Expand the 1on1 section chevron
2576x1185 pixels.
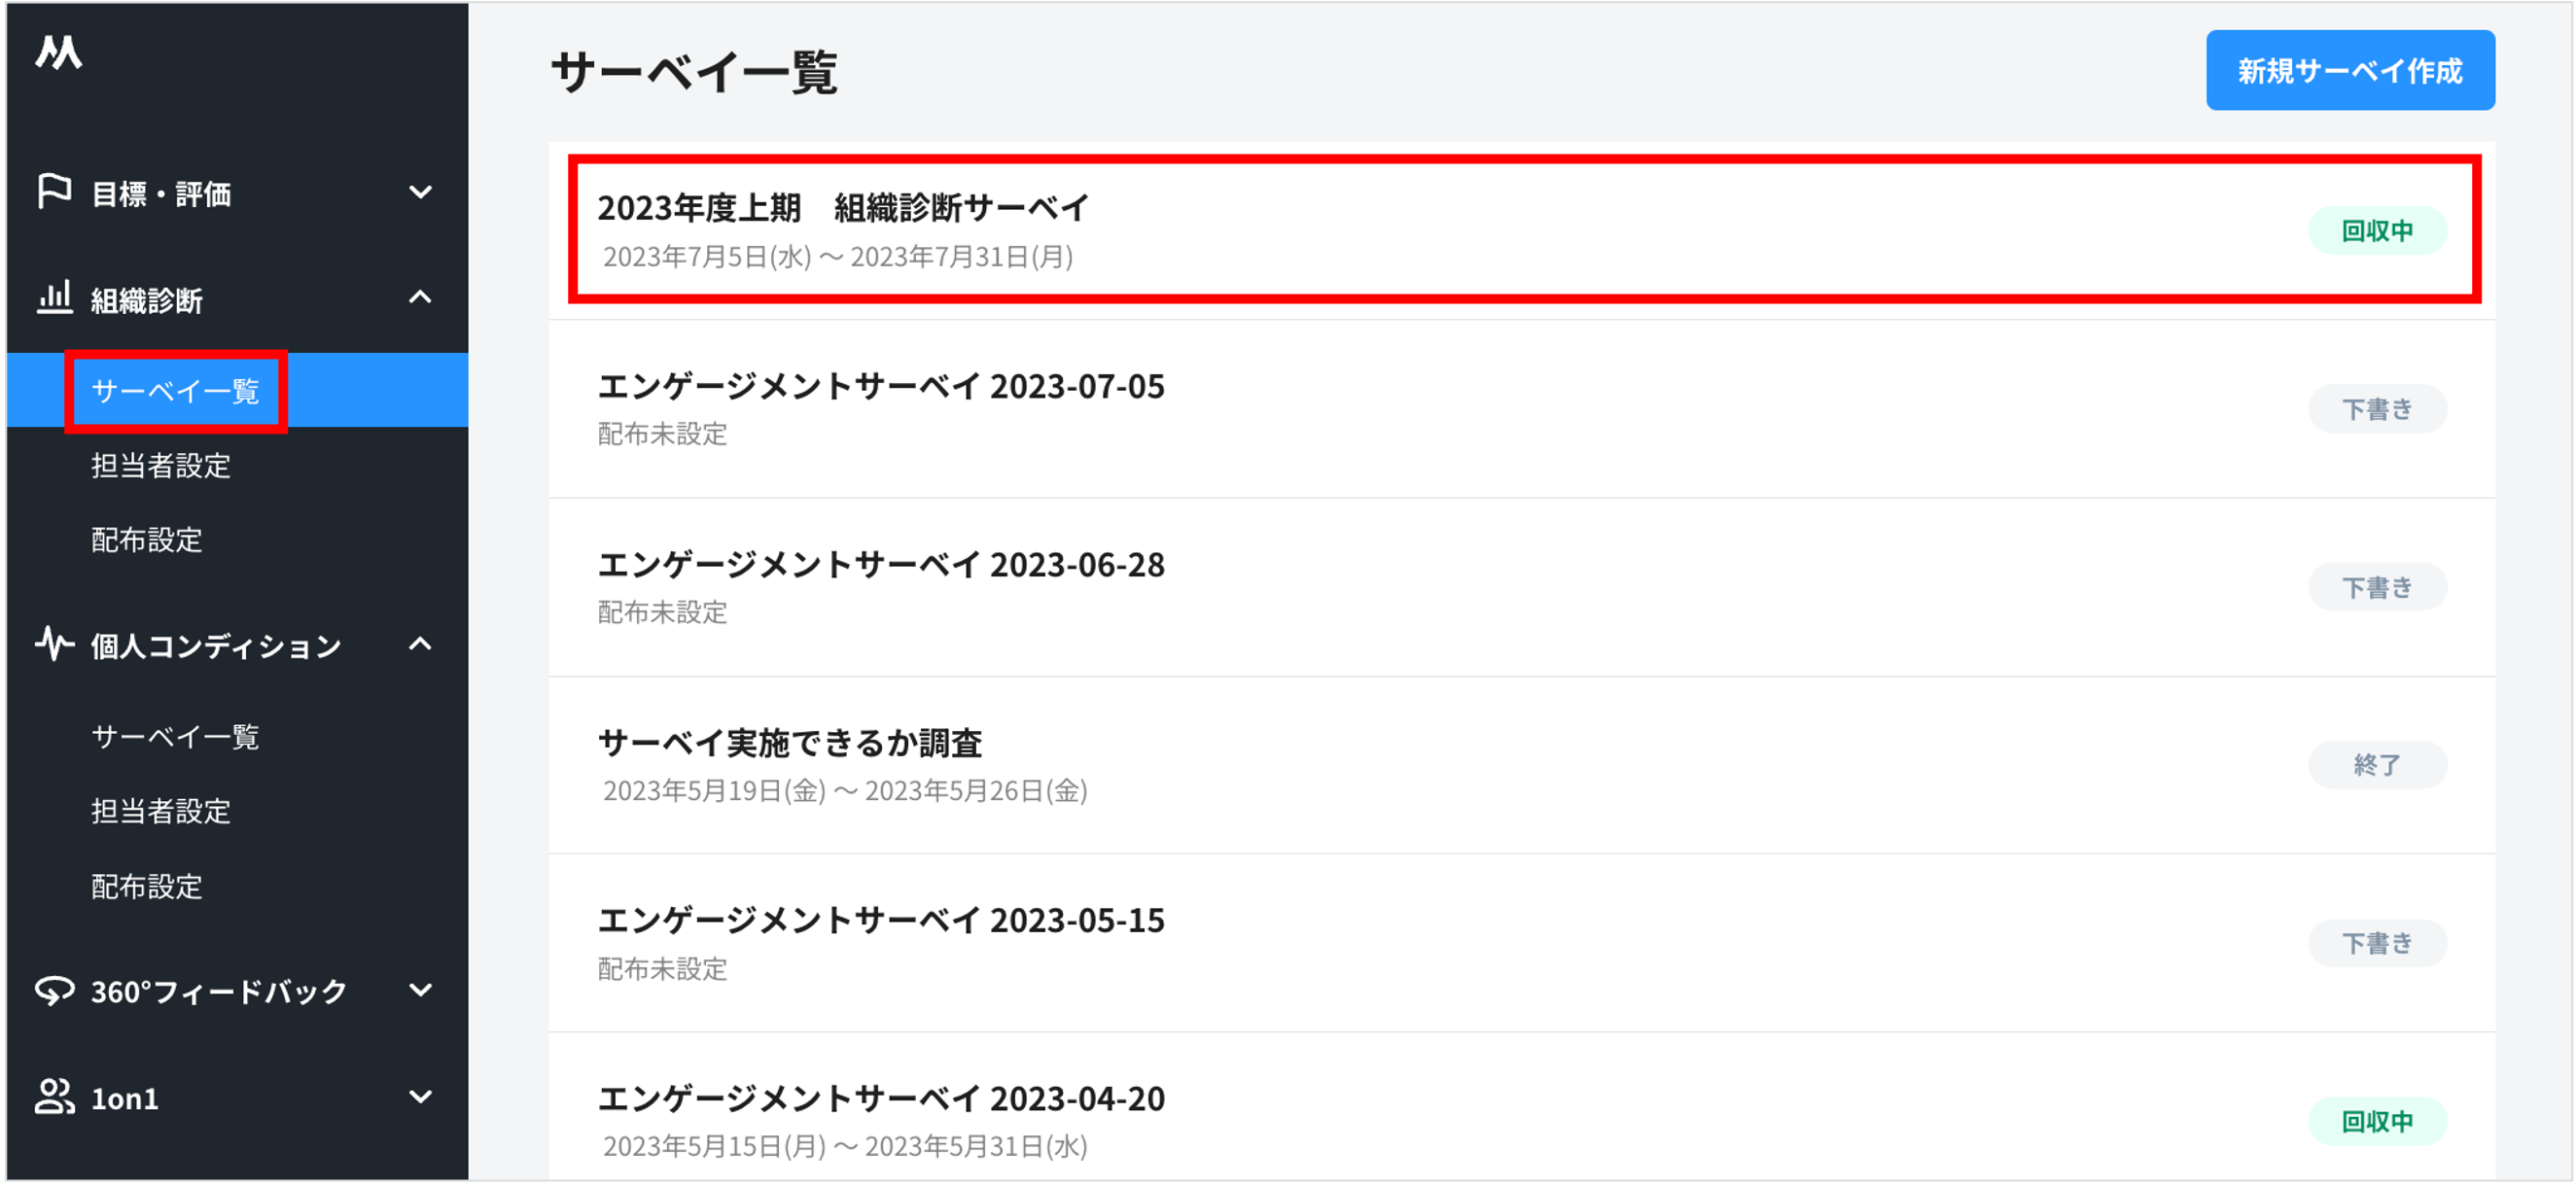click(x=422, y=1097)
